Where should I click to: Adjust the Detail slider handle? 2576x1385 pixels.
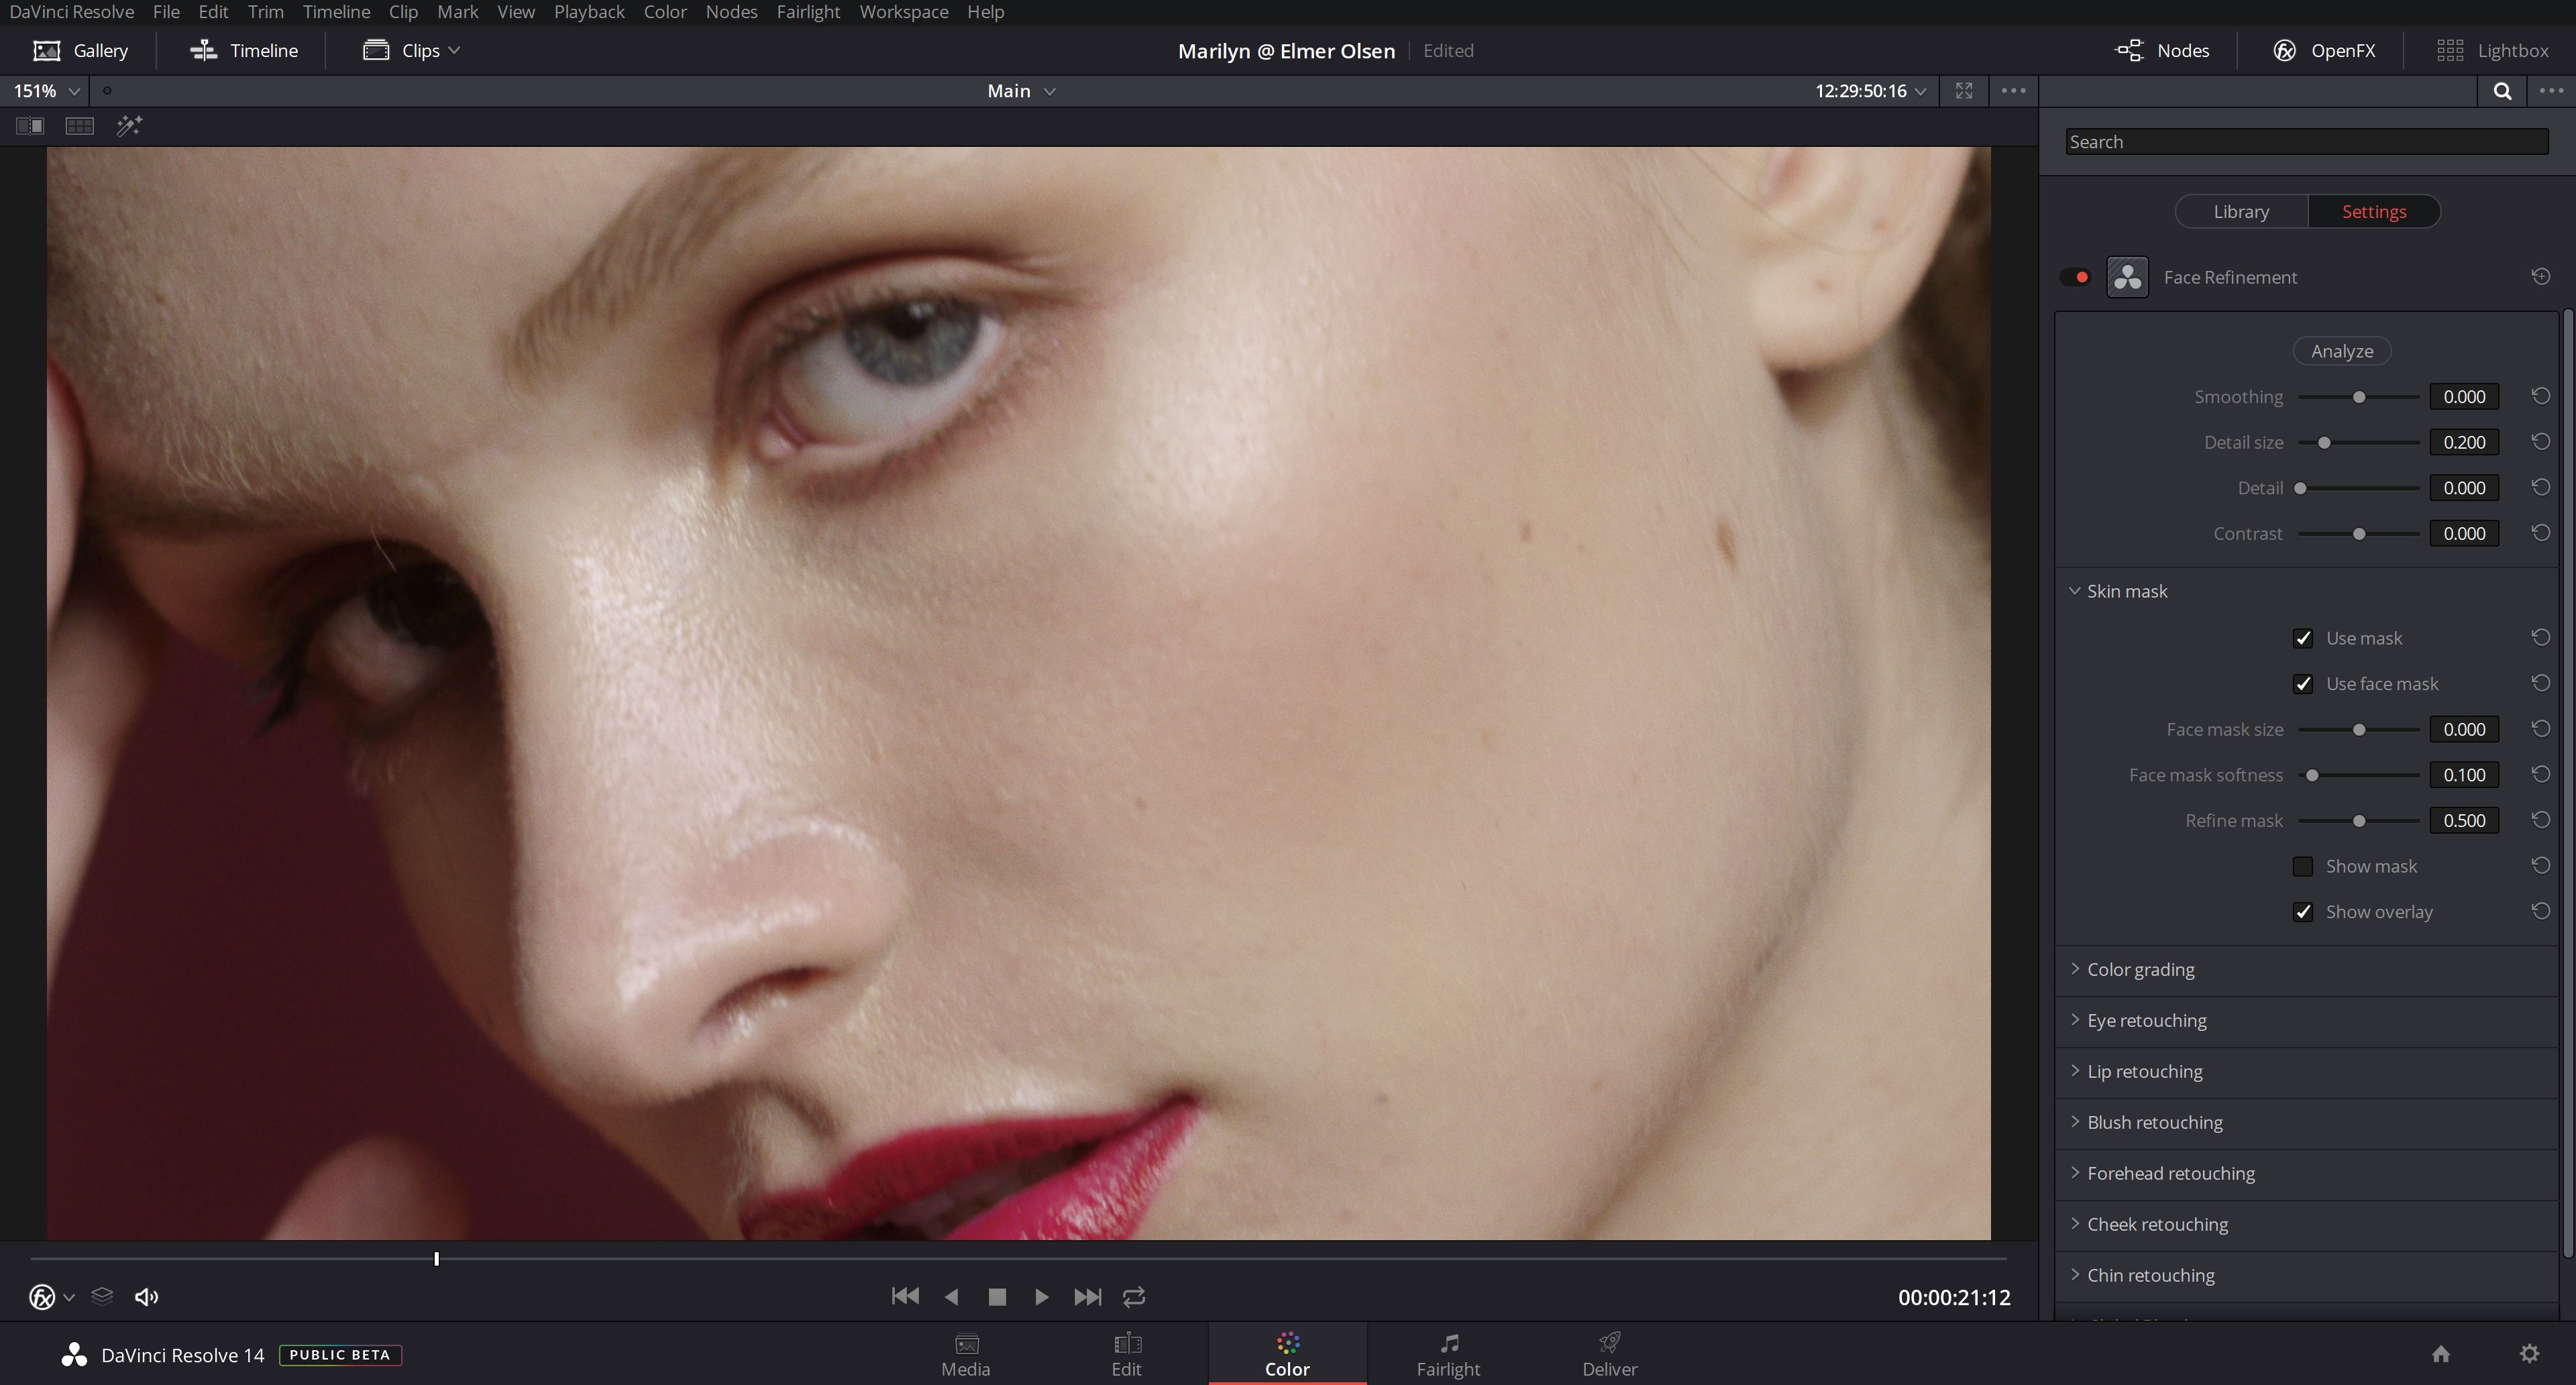click(x=2300, y=488)
